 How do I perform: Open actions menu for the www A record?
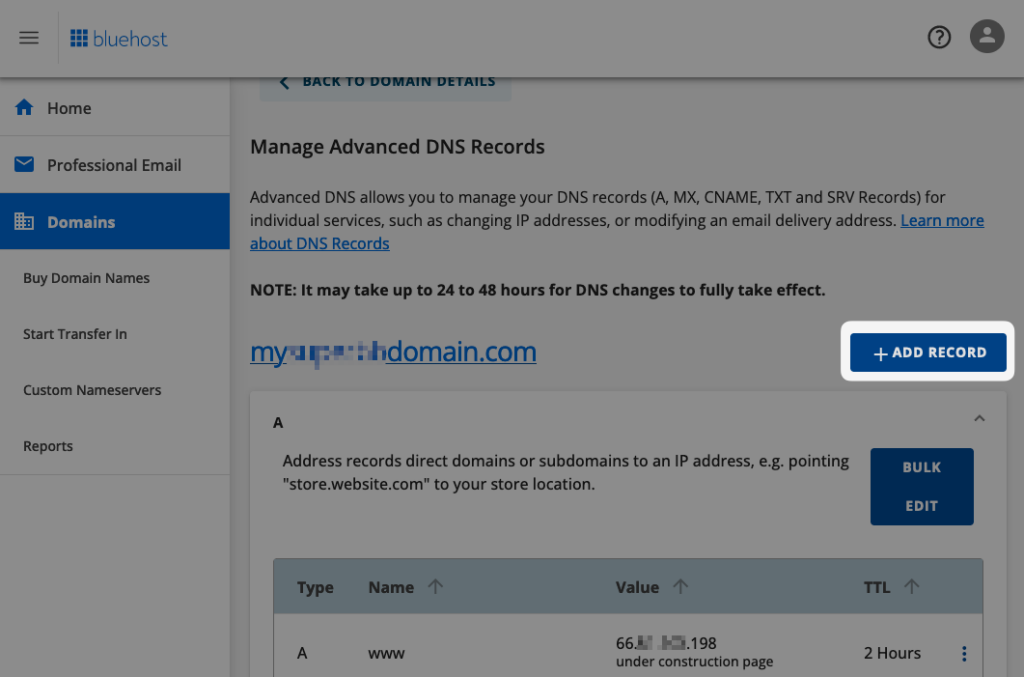click(963, 652)
